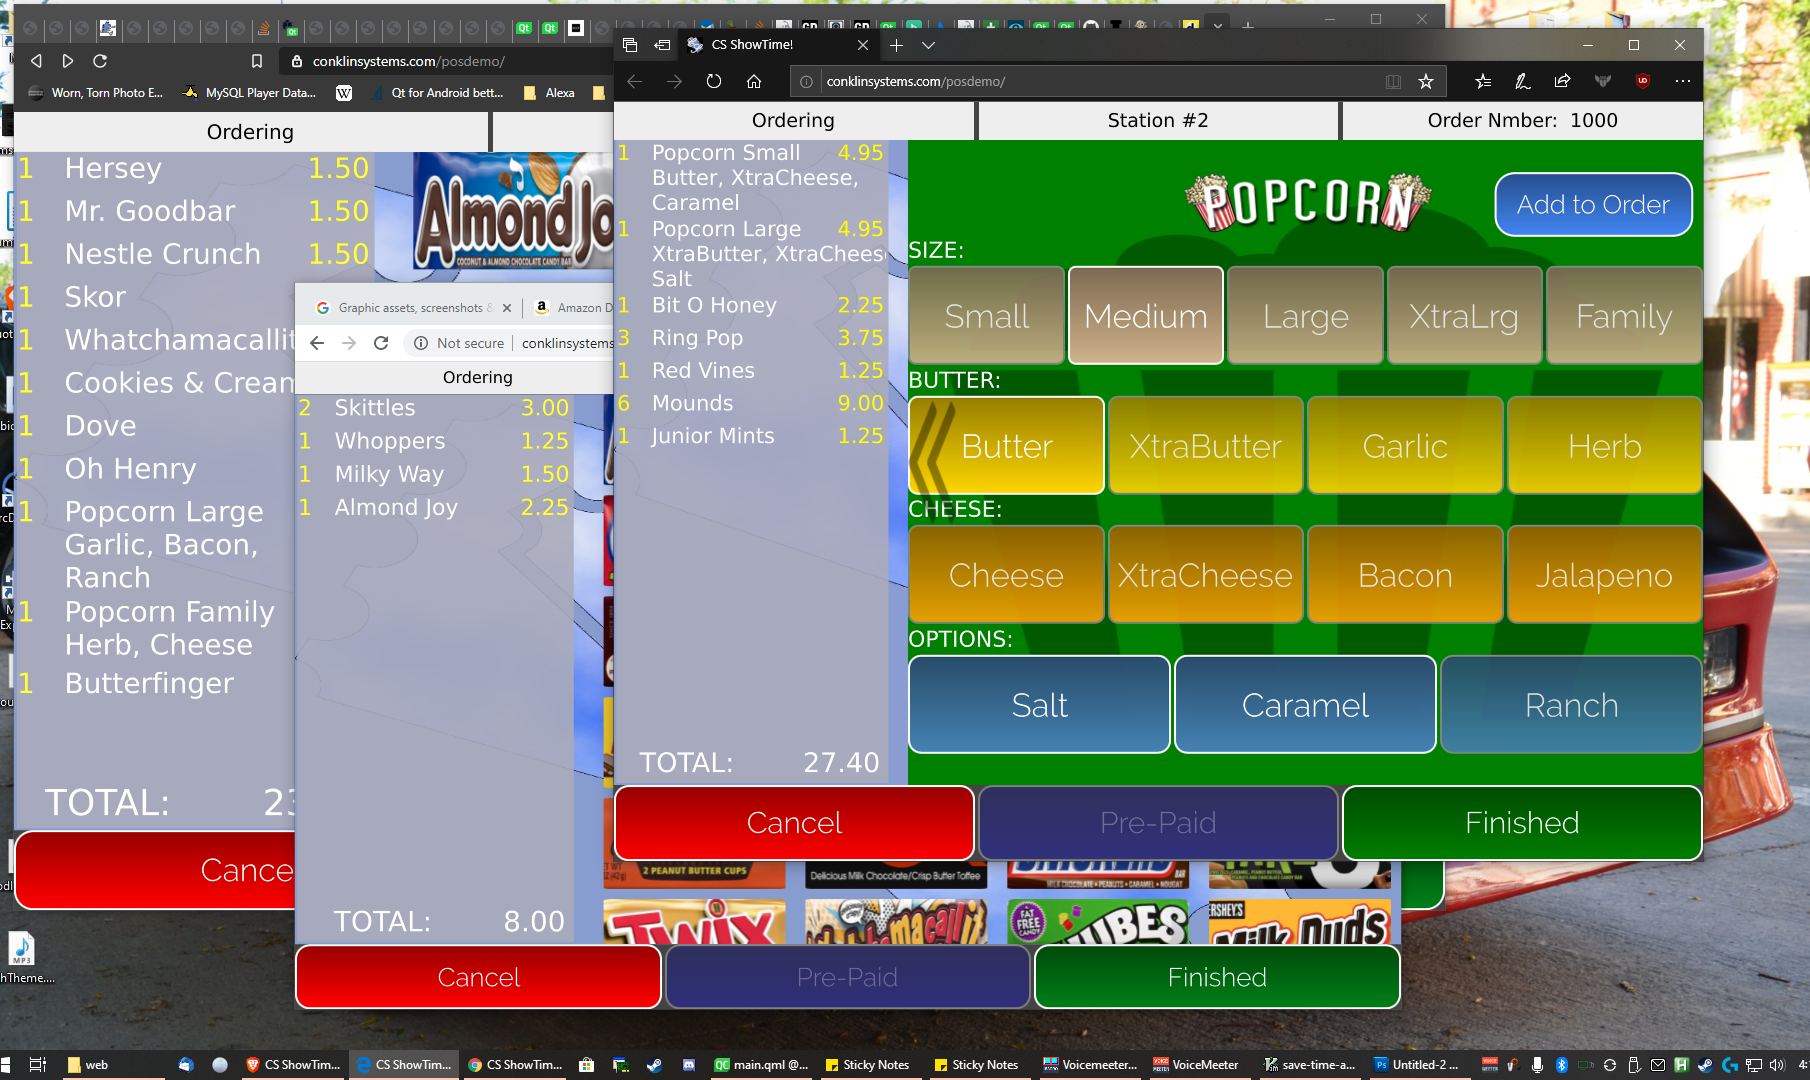
Task: Click the Edge share icon
Action: click(1562, 81)
